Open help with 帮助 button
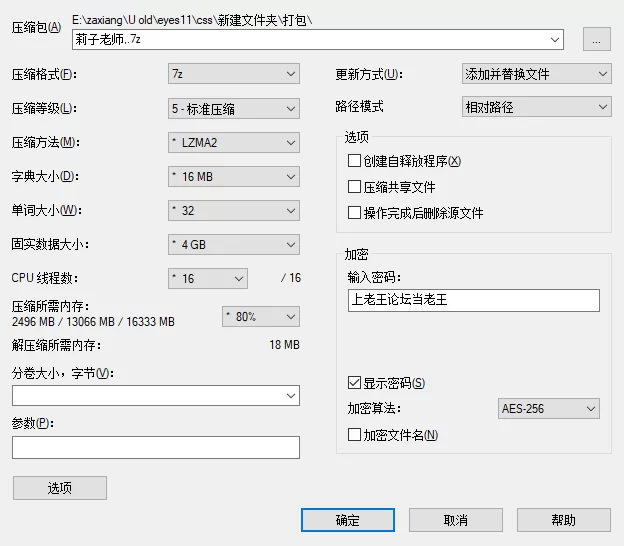The image size is (624, 546). [x=564, y=520]
